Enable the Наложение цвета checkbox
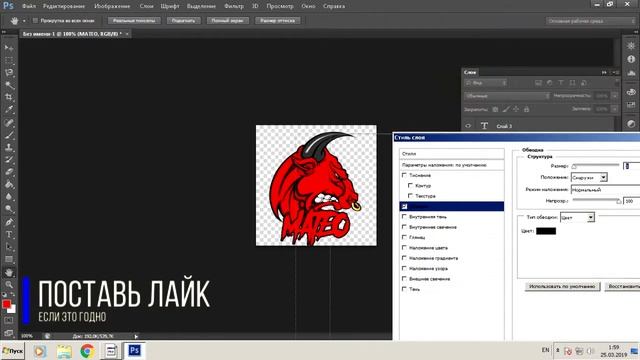Screen dimensions: 640x360 coord(404,248)
